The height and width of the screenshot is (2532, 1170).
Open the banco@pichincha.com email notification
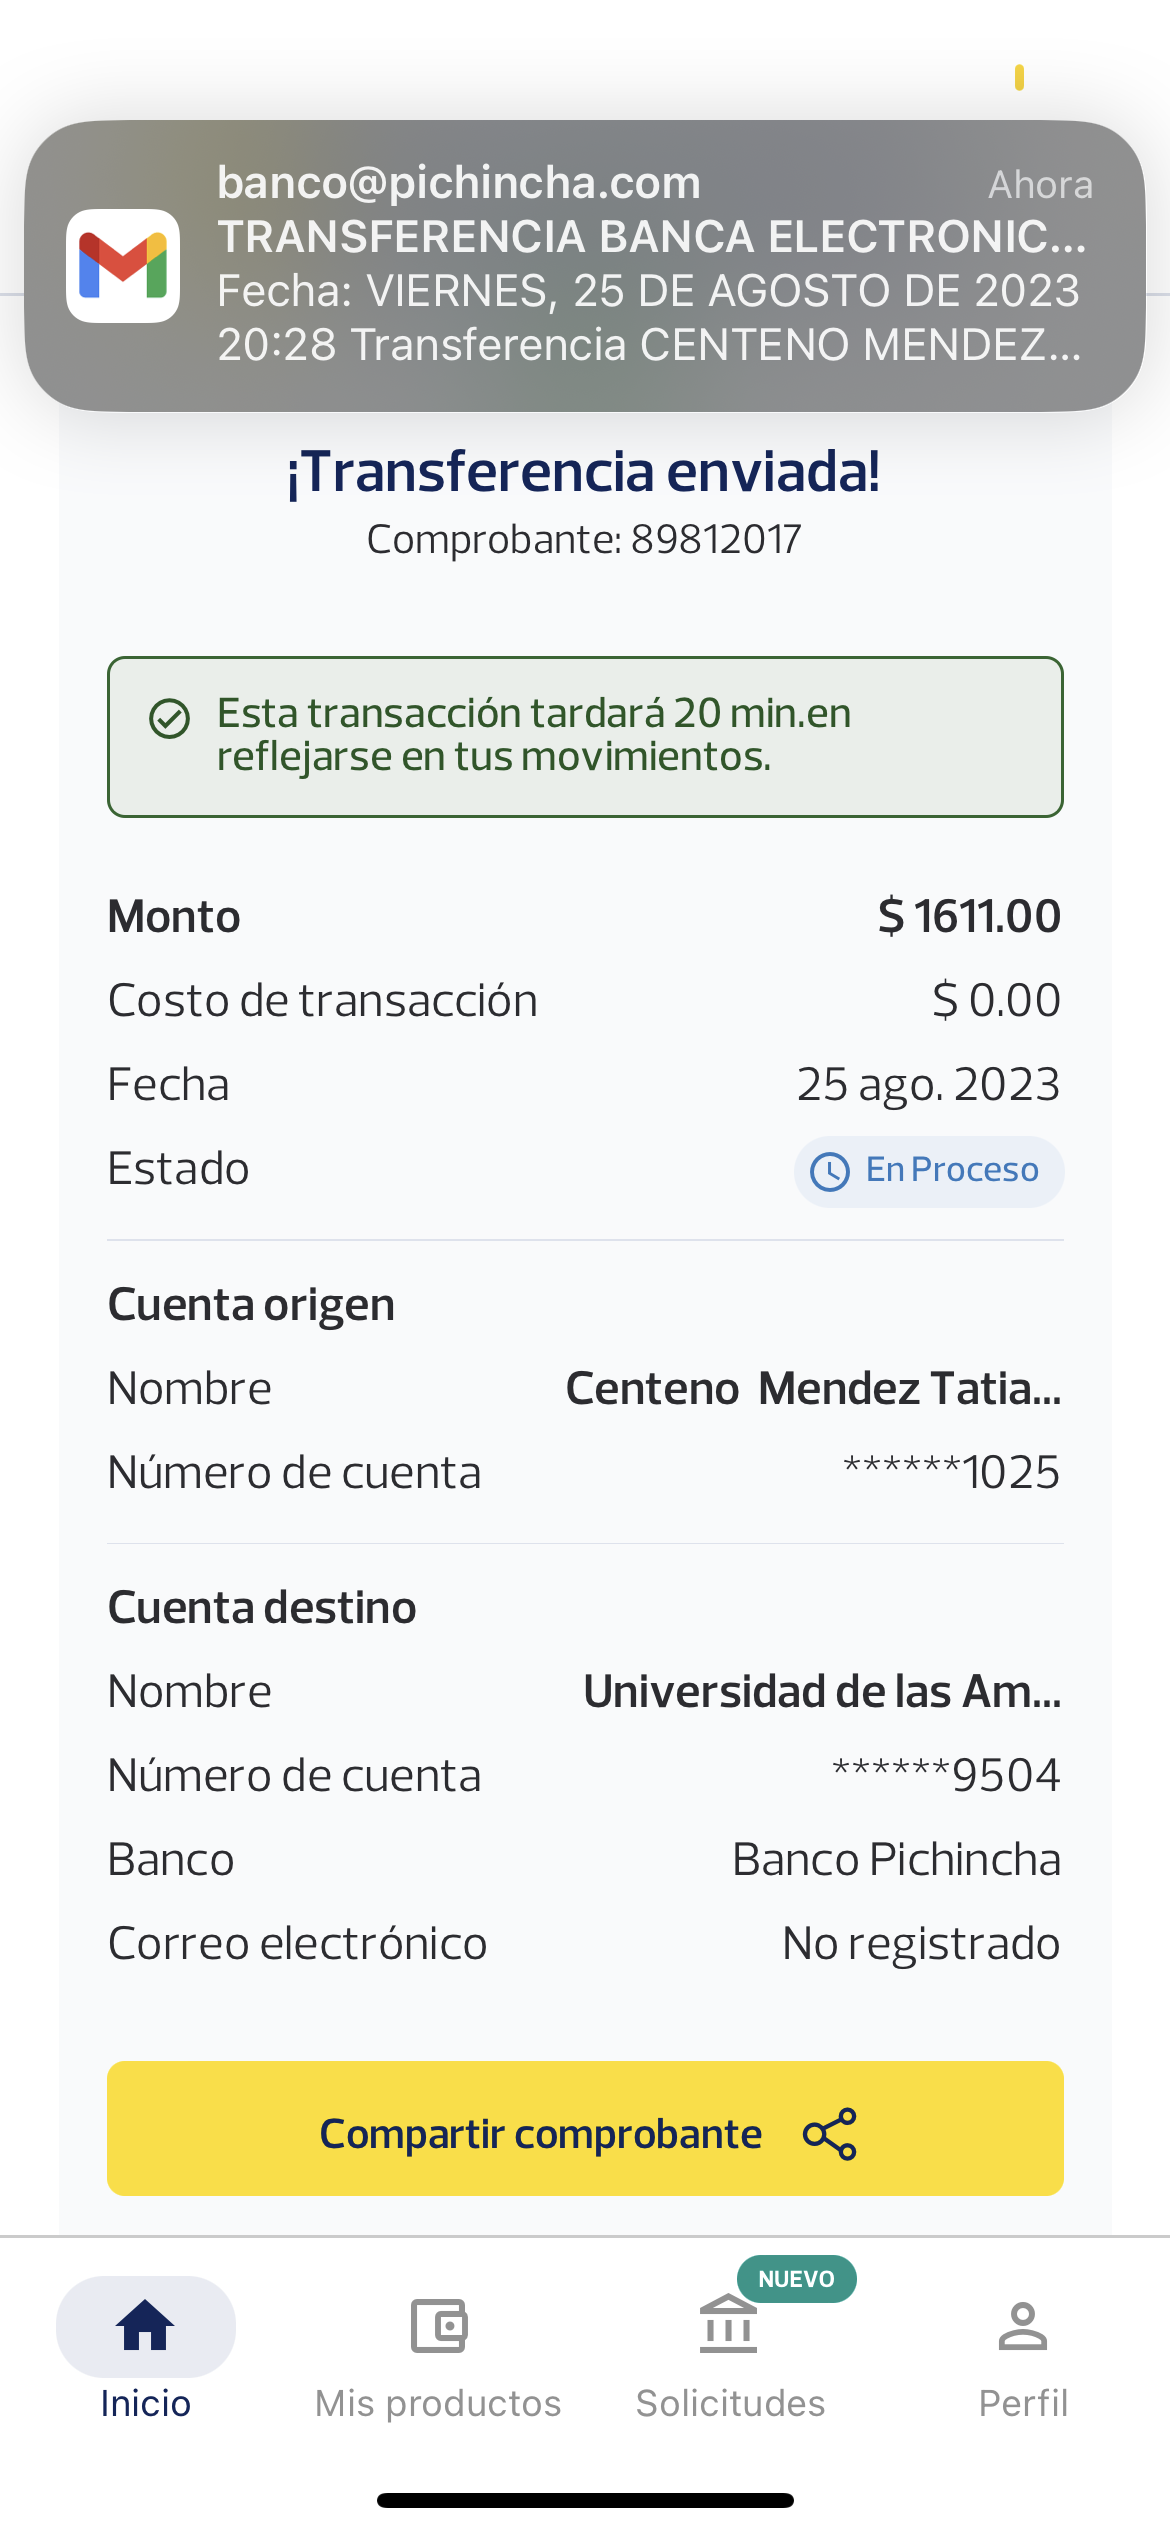point(650,264)
